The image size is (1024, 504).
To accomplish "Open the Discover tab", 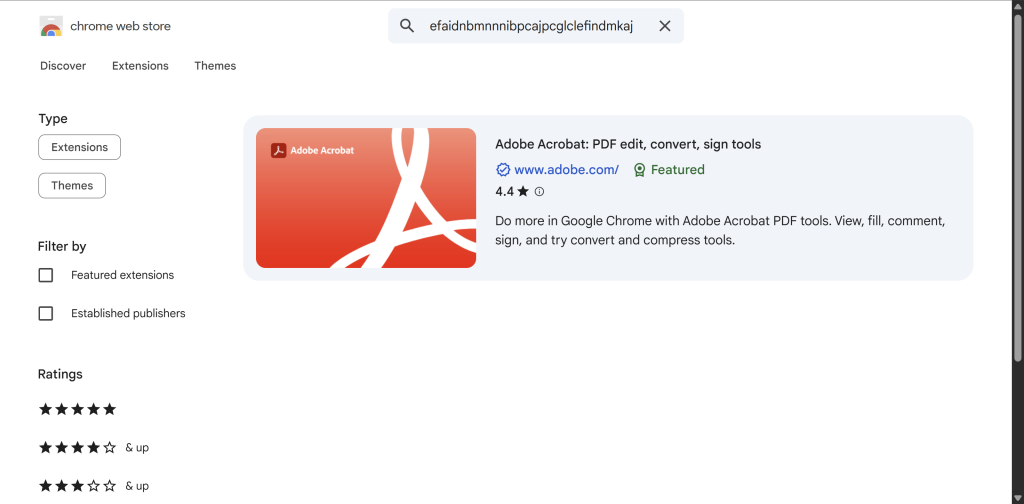I will [x=63, y=66].
